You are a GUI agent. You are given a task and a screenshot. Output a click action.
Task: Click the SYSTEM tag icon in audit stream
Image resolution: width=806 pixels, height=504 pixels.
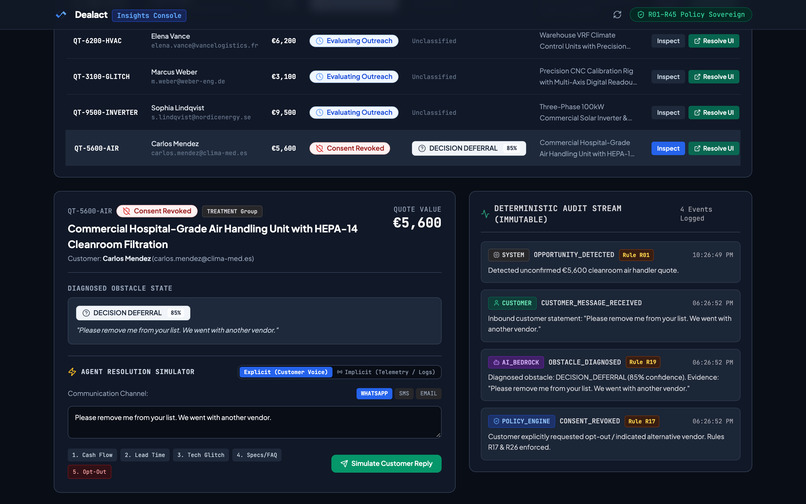tap(496, 255)
